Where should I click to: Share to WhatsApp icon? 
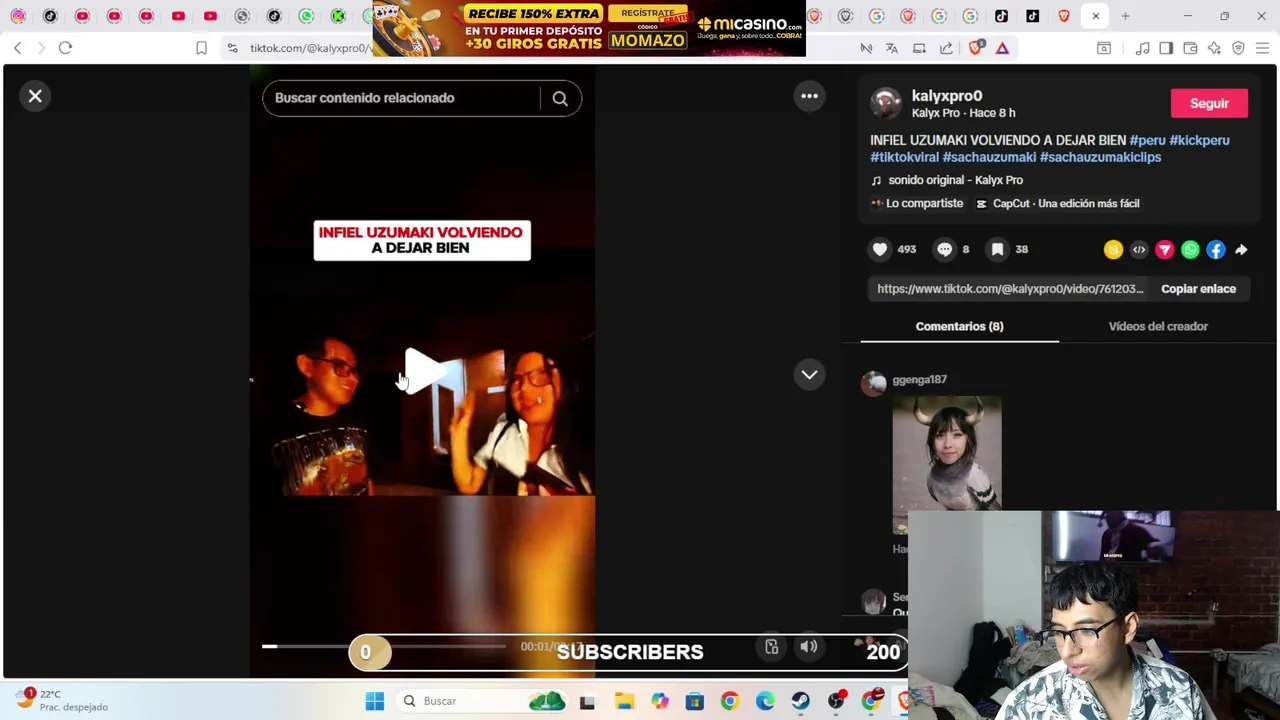pyautogui.click(x=1190, y=250)
